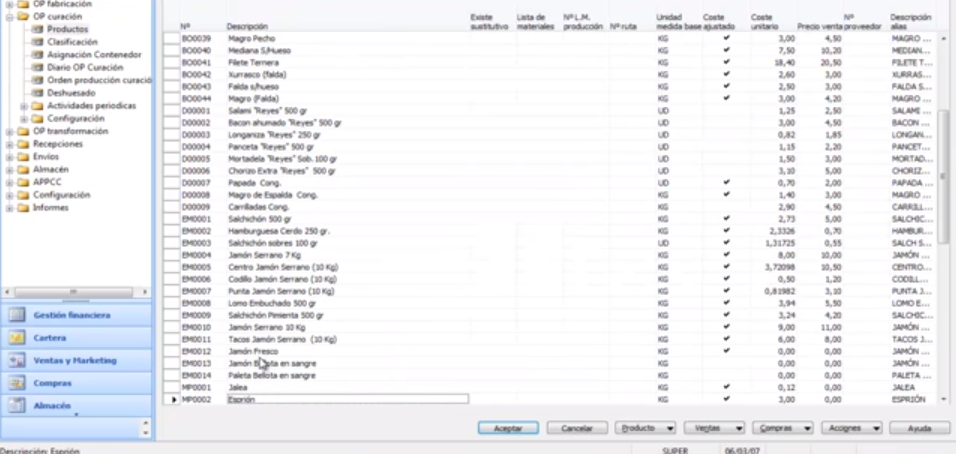956x454 pixels.
Task: Open the Productos item icon in tree
Action: pyautogui.click(x=38, y=29)
